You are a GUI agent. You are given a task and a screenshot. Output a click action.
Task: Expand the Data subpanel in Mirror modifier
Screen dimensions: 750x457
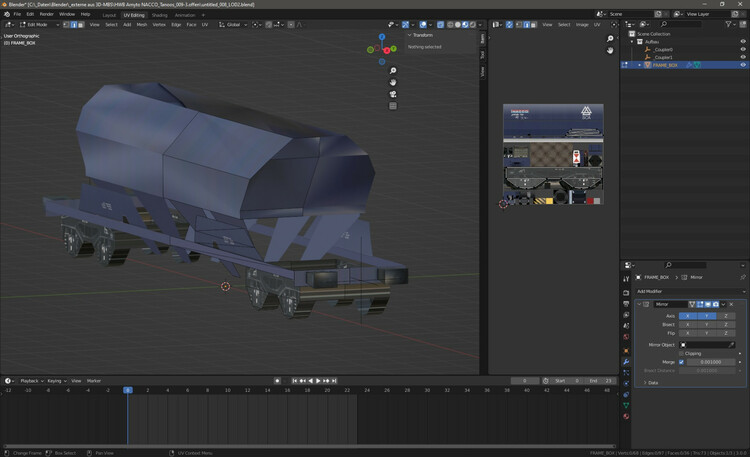pos(645,383)
